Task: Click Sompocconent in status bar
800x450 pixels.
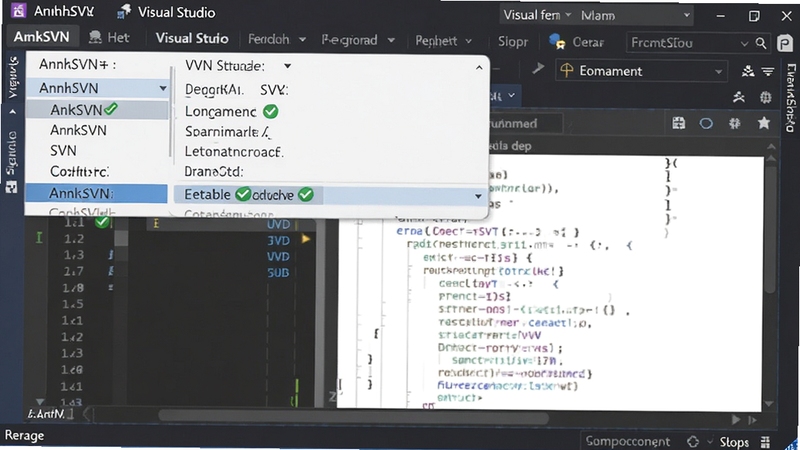Action: pyautogui.click(x=627, y=441)
